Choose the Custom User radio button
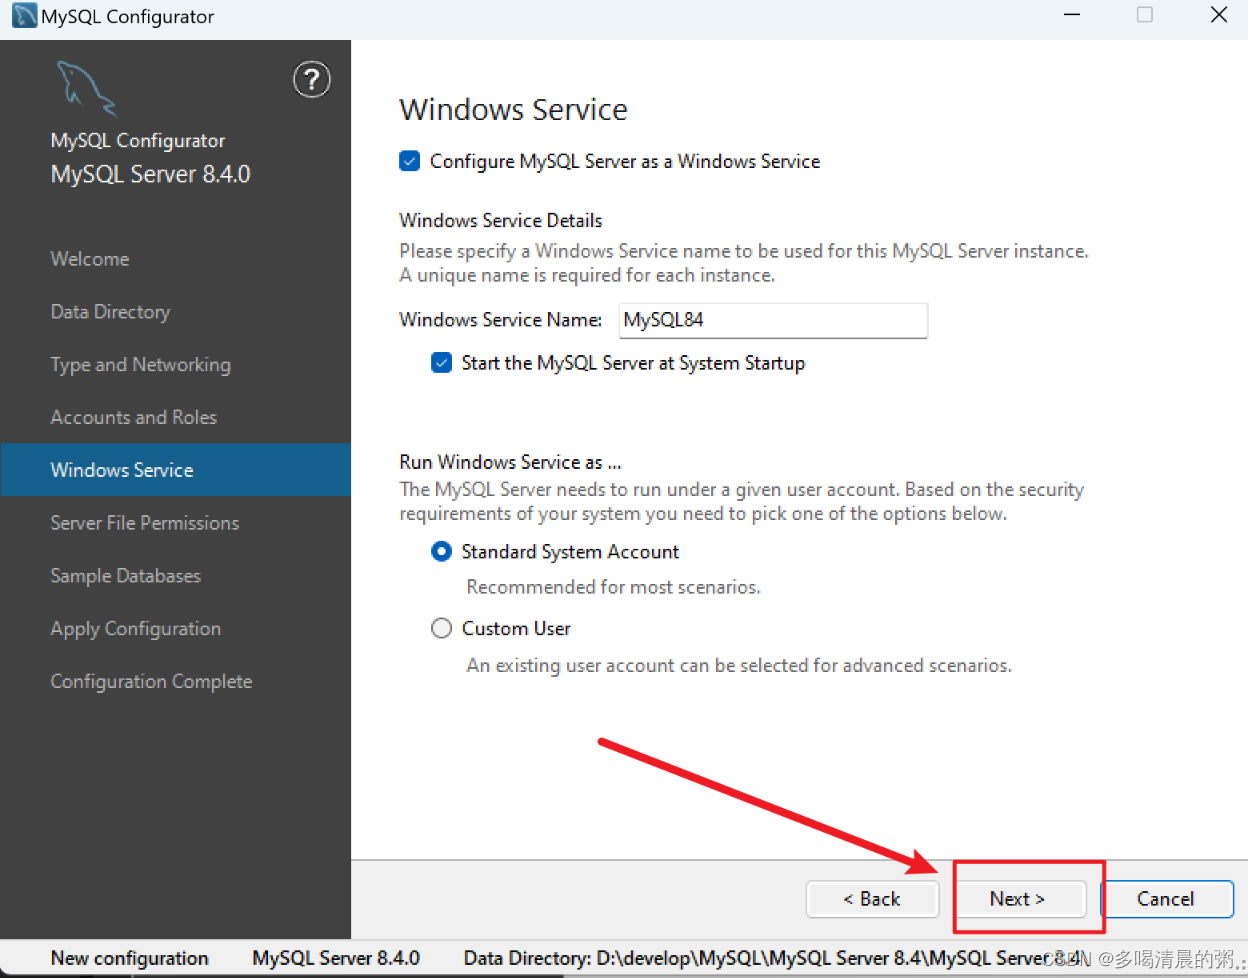 coord(441,628)
